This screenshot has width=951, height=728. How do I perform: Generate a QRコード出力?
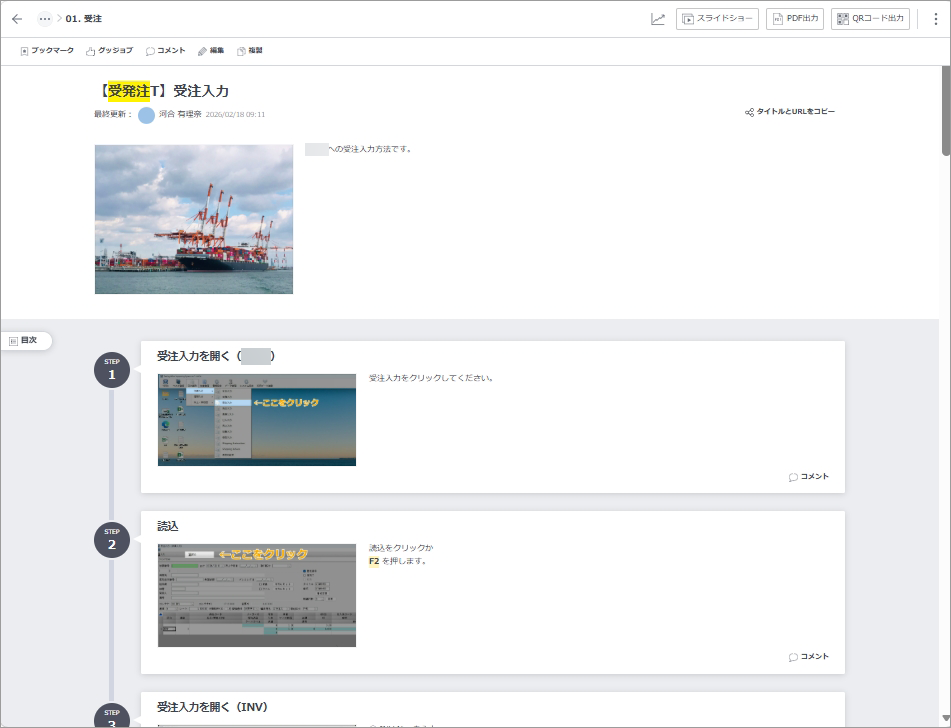[870, 19]
